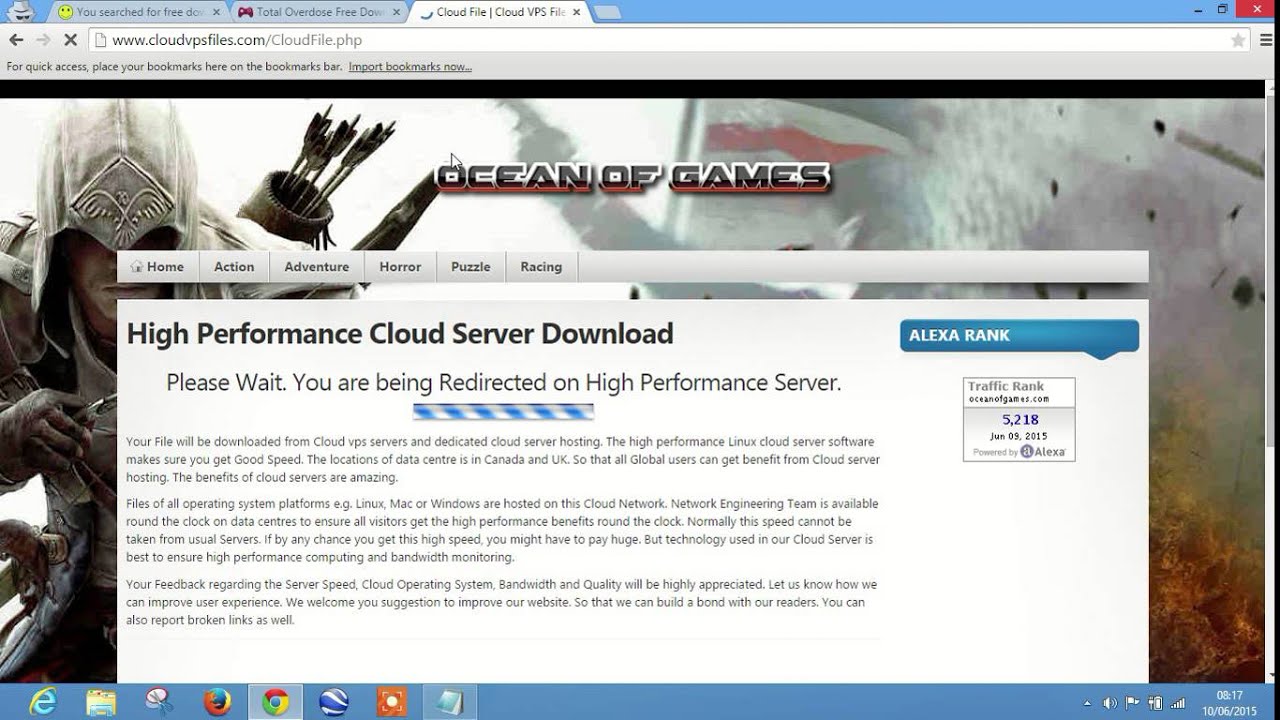This screenshot has height=720, width=1280.
Task: Open the Puzzle games category
Action: click(x=470, y=267)
